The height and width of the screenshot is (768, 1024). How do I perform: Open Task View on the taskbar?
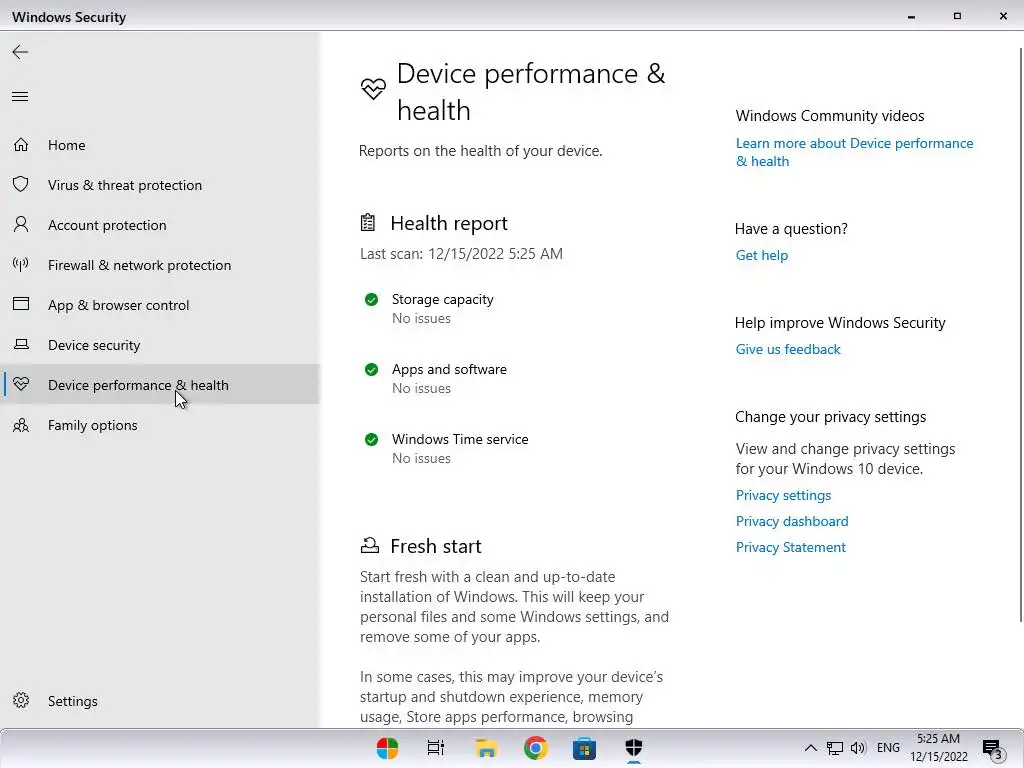click(x=436, y=748)
